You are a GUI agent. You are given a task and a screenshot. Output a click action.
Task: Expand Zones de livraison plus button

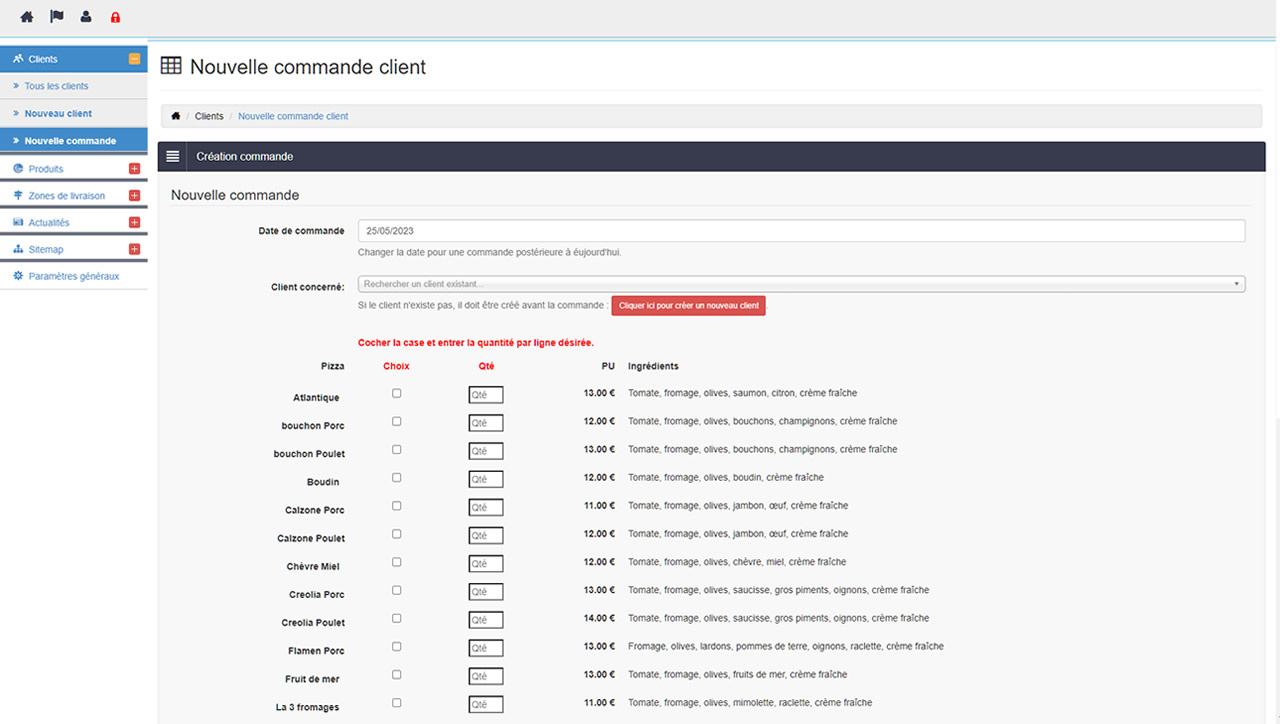click(134, 196)
